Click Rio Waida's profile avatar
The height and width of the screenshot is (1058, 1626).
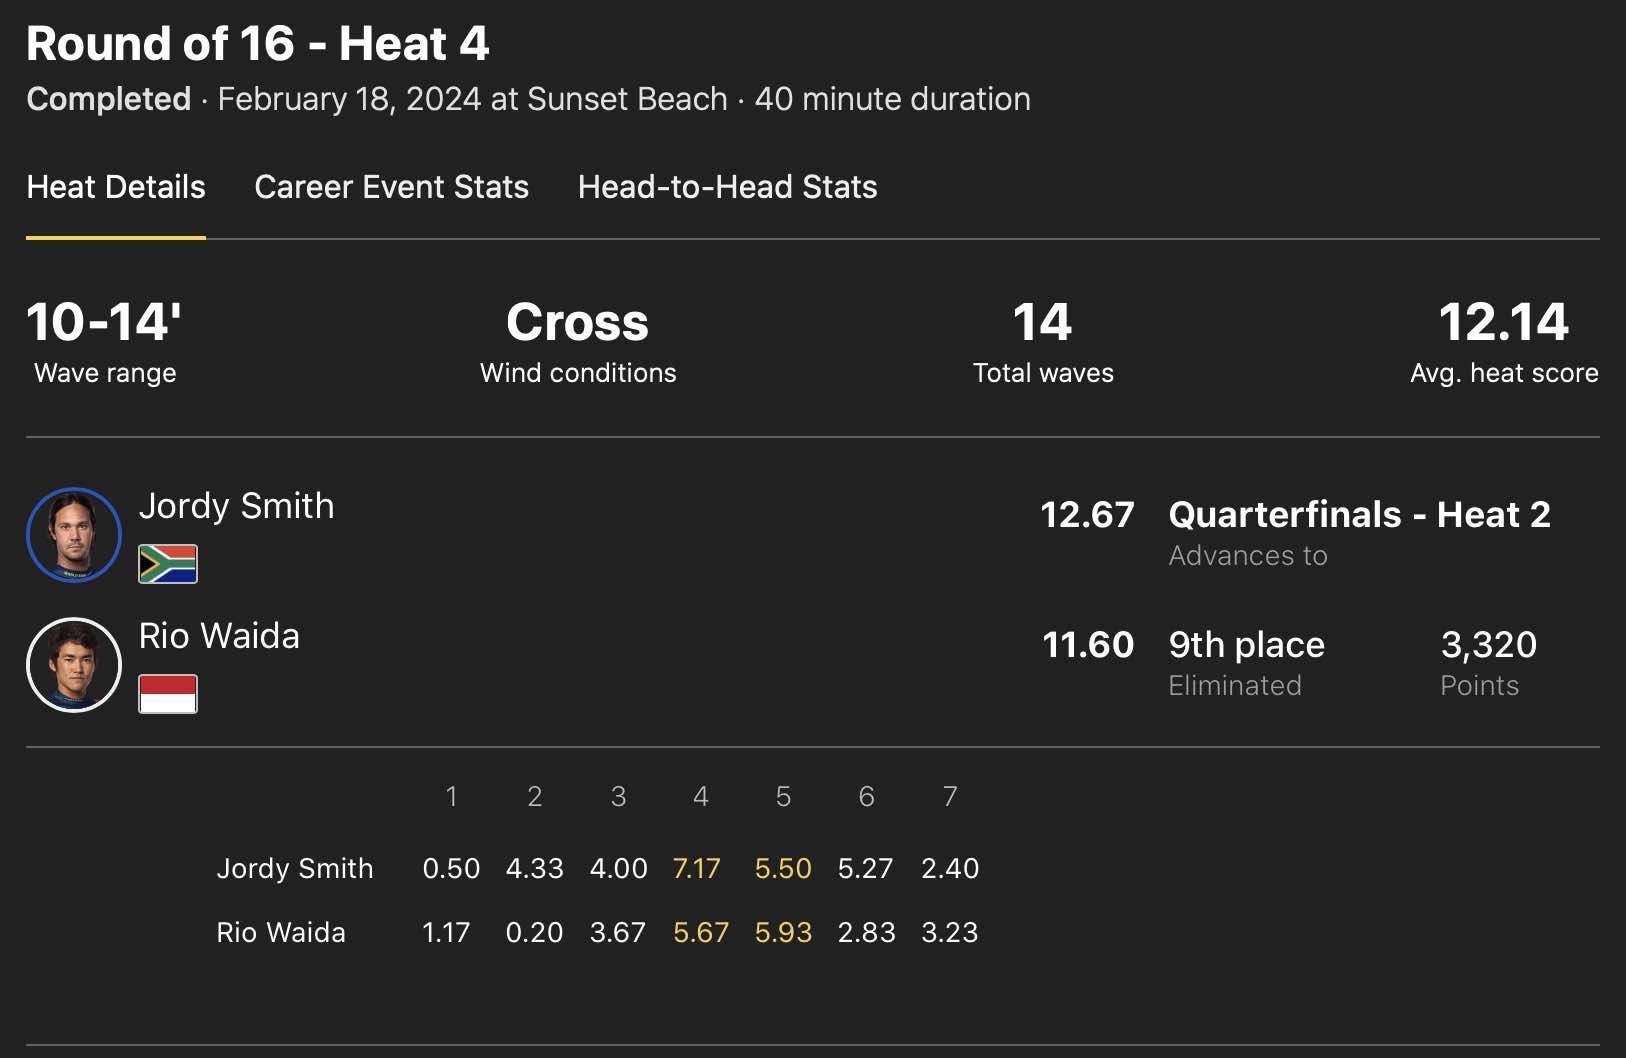pyautogui.click(x=74, y=665)
